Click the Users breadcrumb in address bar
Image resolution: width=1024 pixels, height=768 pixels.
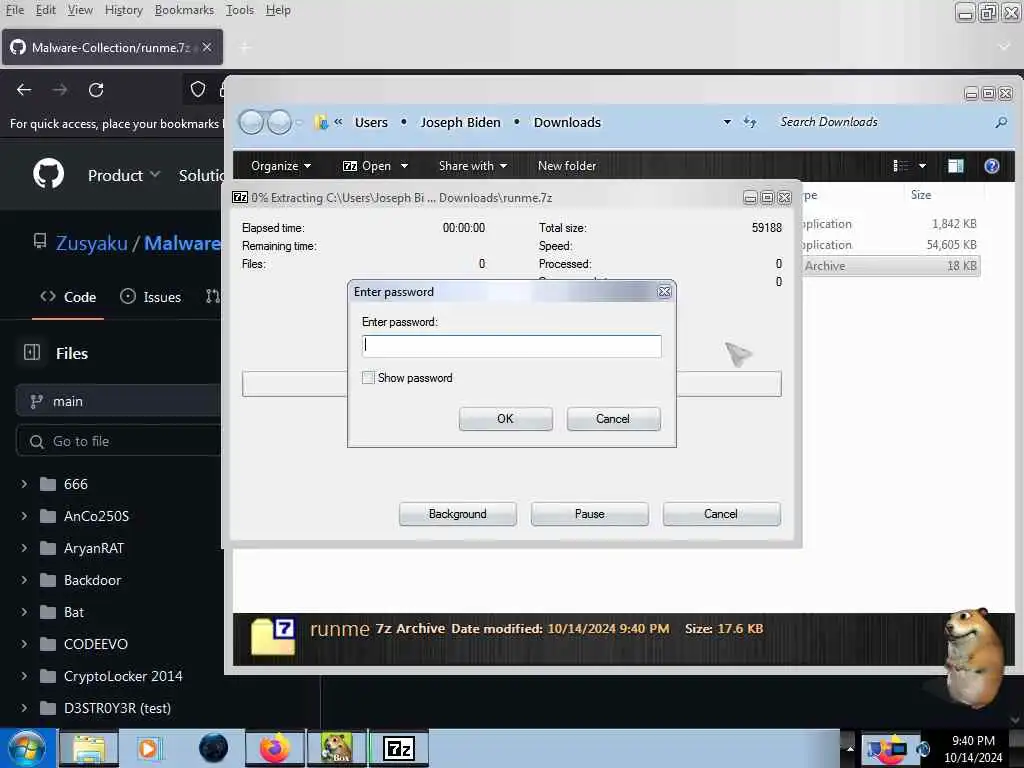click(371, 122)
